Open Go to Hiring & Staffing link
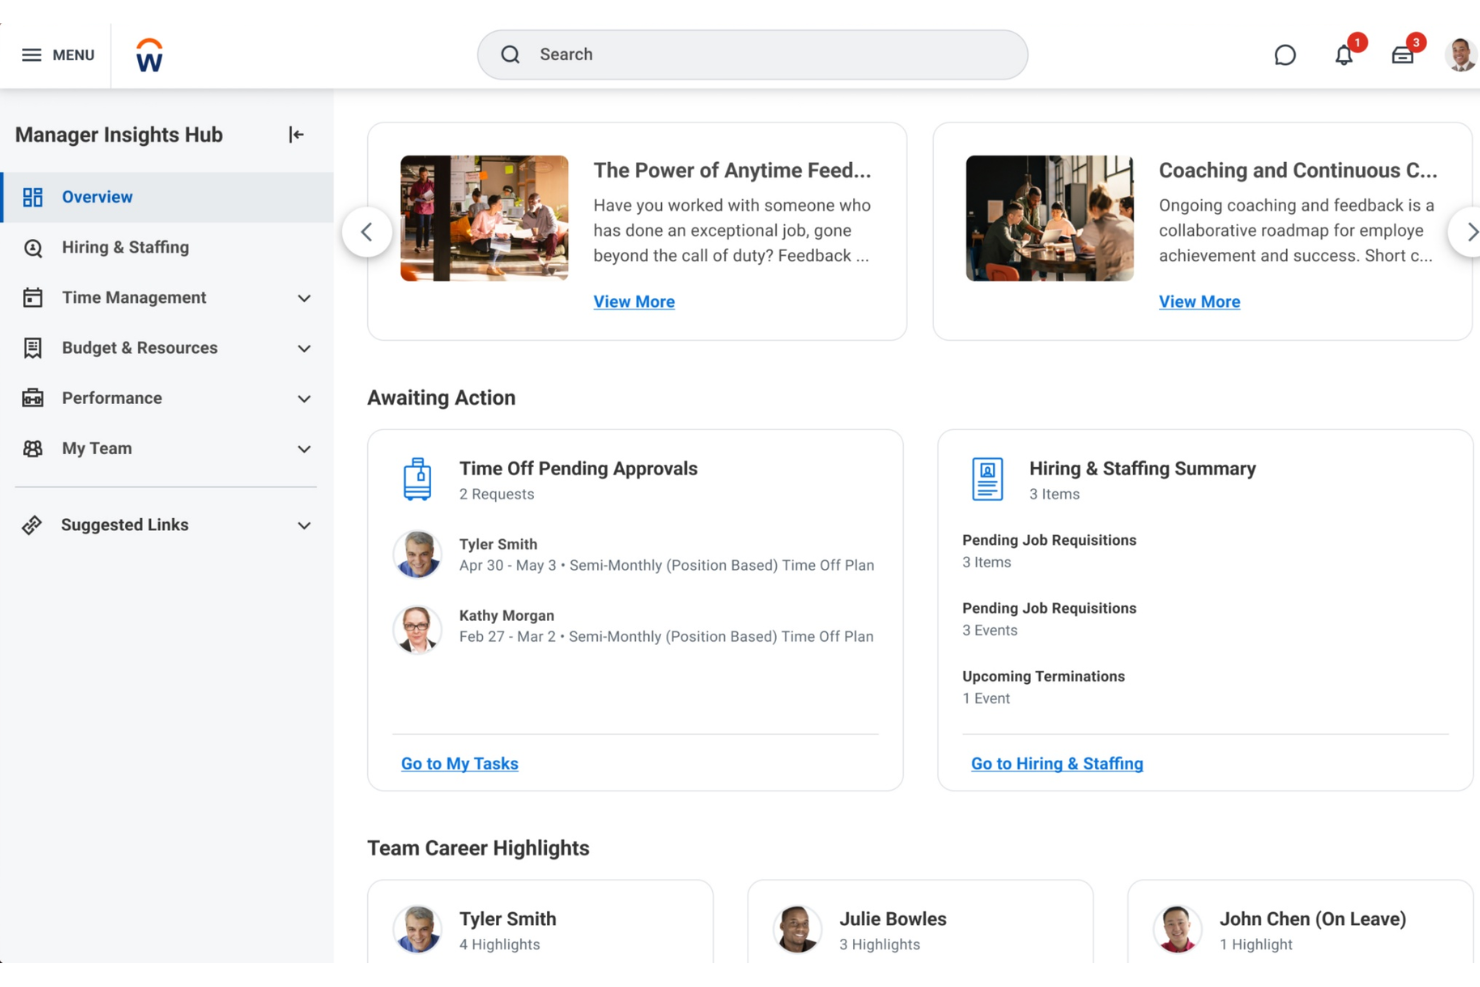The height and width of the screenshot is (987, 1480). pos(1056,763)
